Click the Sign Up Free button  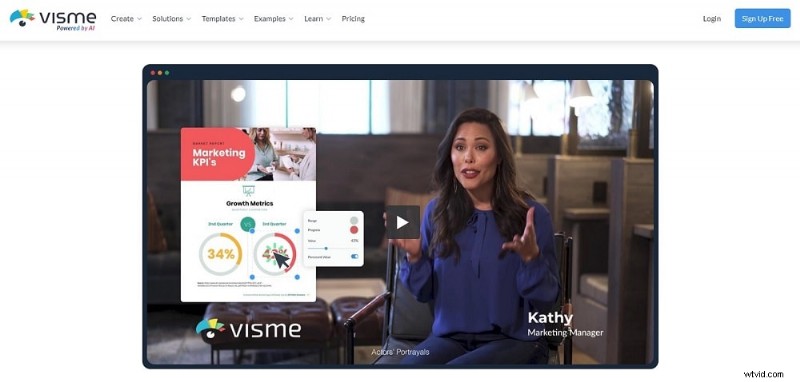coord(762,18)
